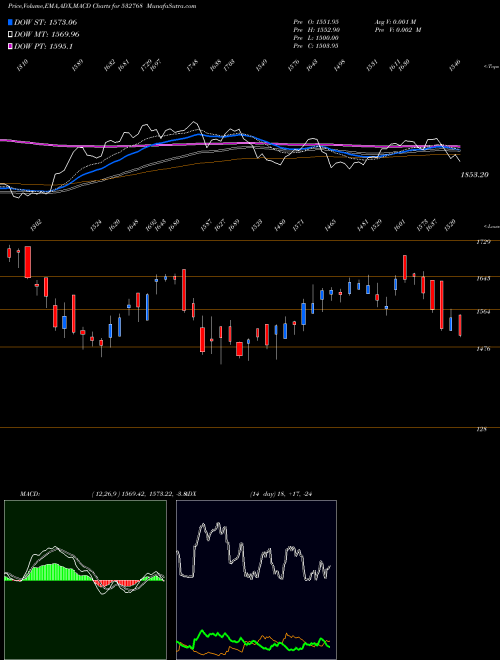This screenshot has height=660, width=500.
Task: Click the 'Pre L: 1500.00' value
Action: click(316, 38)
